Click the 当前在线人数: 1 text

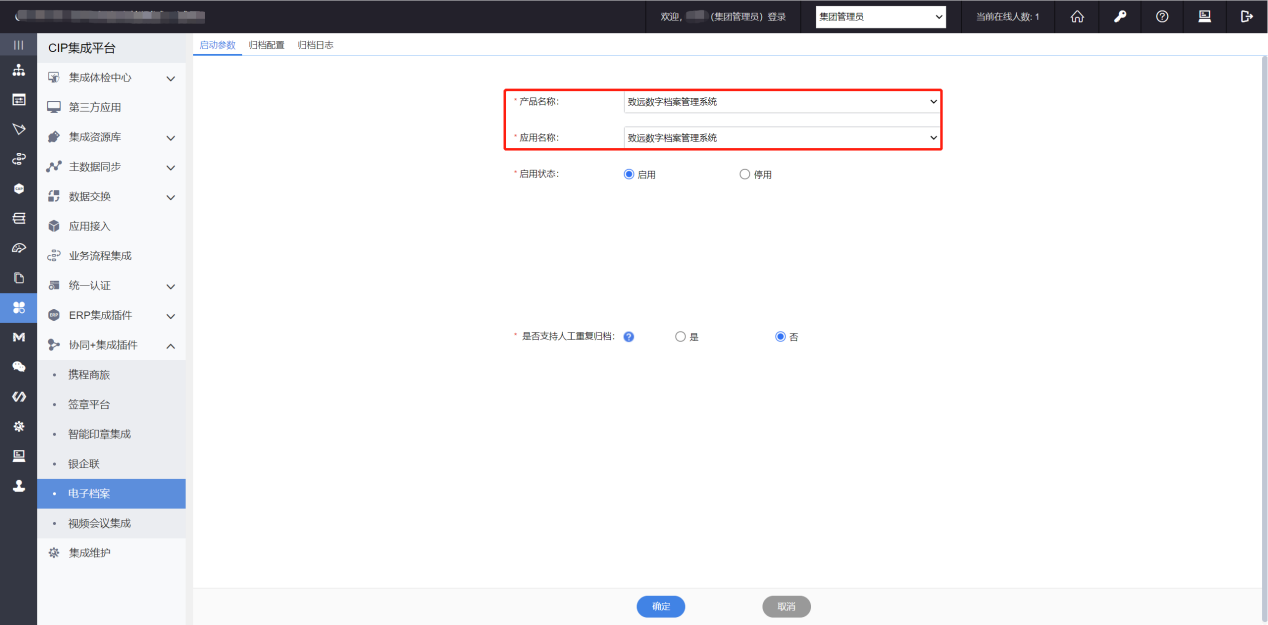tap(1007, 17)
